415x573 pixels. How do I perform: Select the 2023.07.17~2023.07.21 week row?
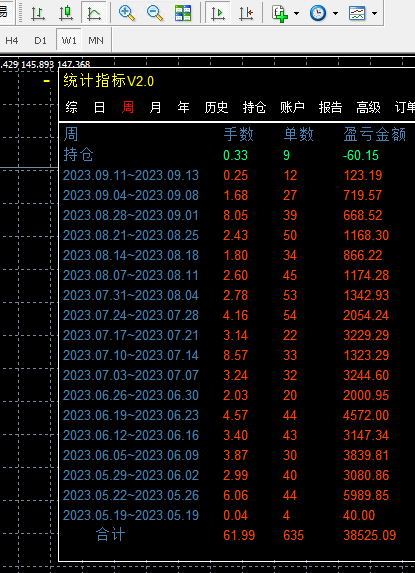pos(131,335)
